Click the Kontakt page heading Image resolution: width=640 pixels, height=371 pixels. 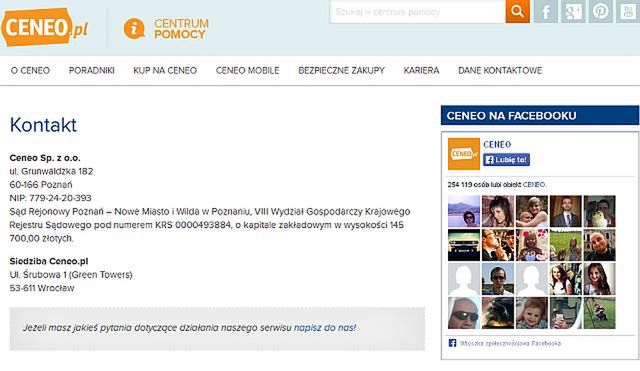43,125
